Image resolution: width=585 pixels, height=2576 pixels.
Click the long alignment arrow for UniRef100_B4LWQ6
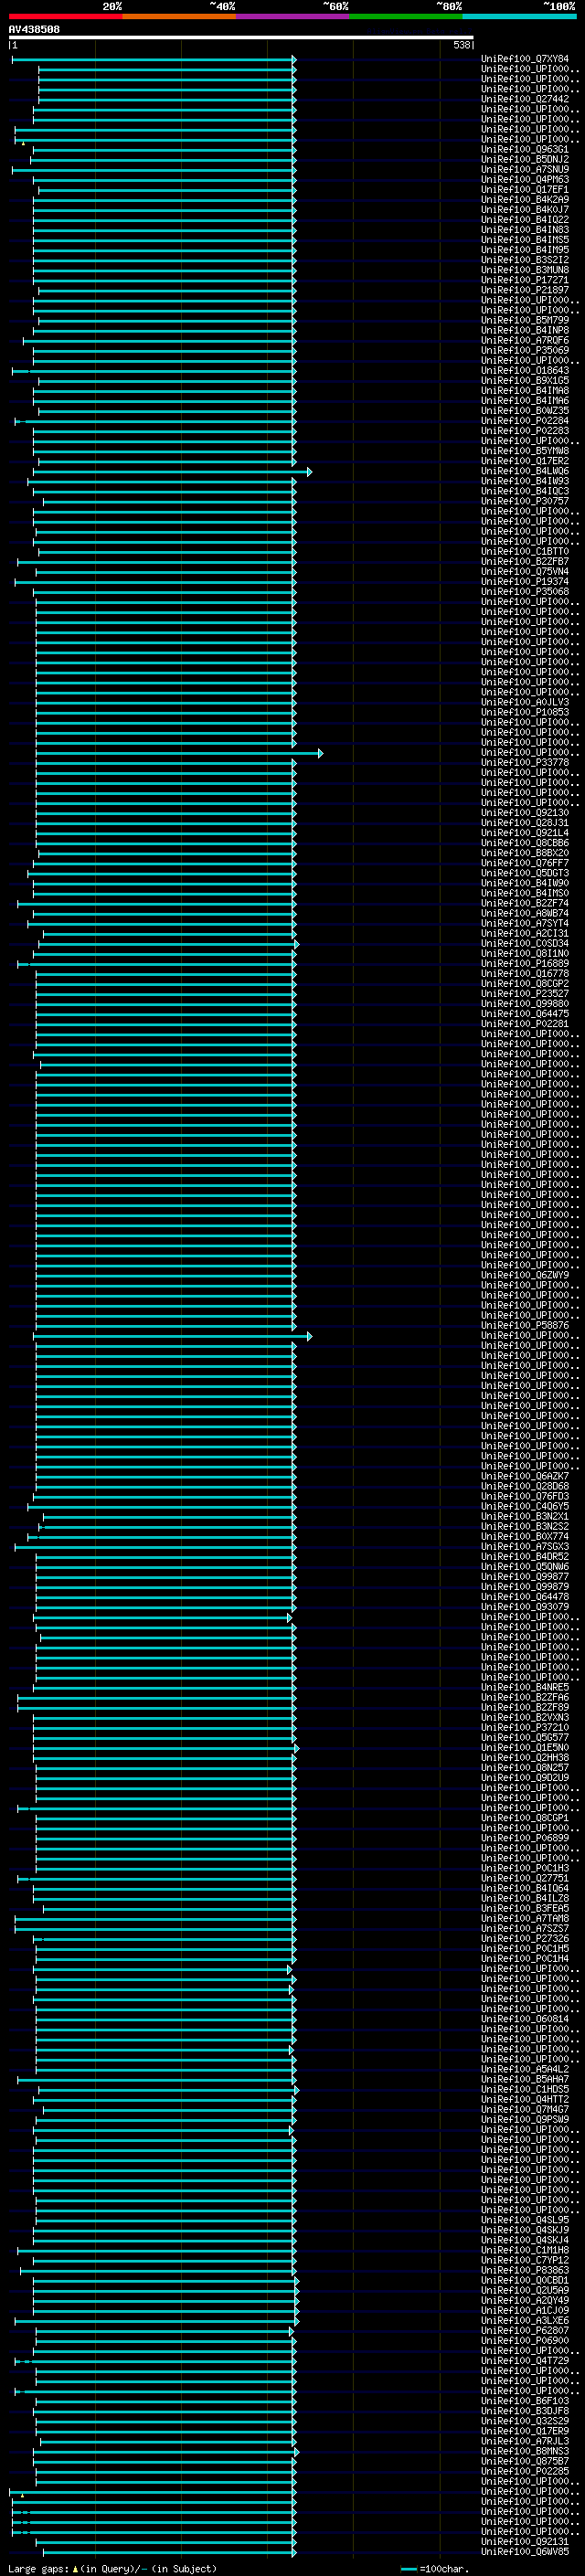pos(174,471)
